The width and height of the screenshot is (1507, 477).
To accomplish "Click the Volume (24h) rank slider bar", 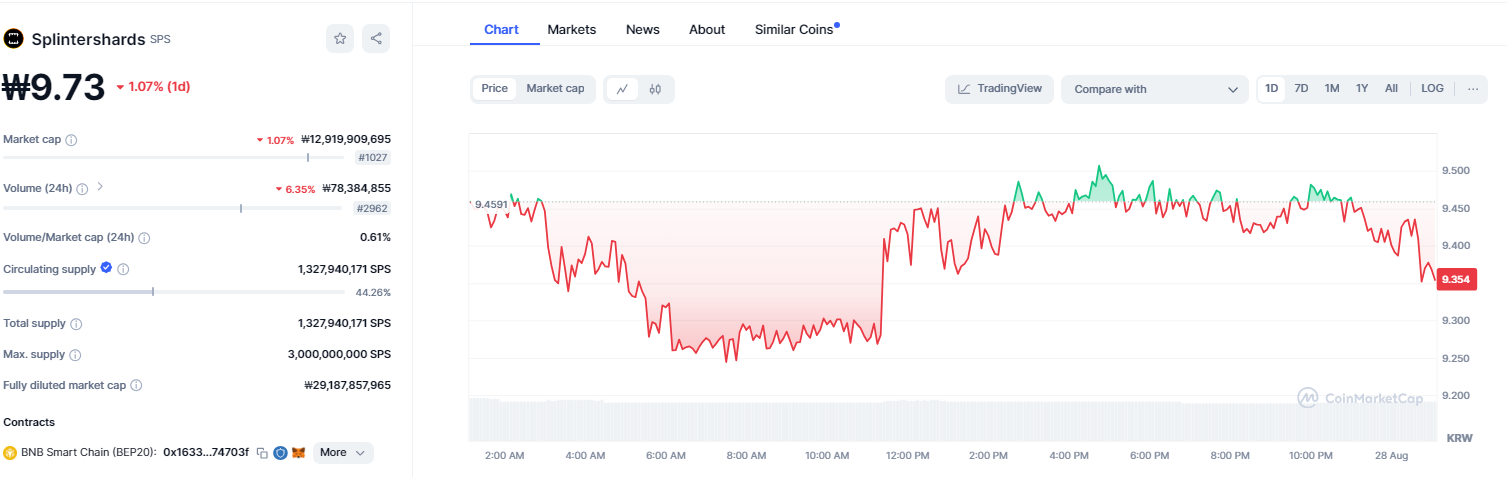I will [176, 208].
